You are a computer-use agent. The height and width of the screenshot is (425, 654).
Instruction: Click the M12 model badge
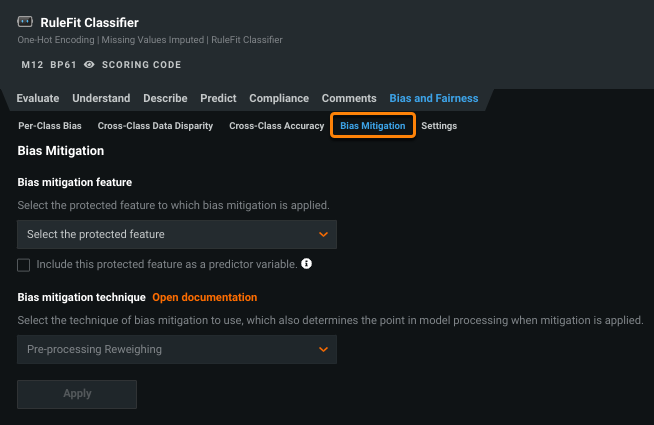[x=32, y=64]
